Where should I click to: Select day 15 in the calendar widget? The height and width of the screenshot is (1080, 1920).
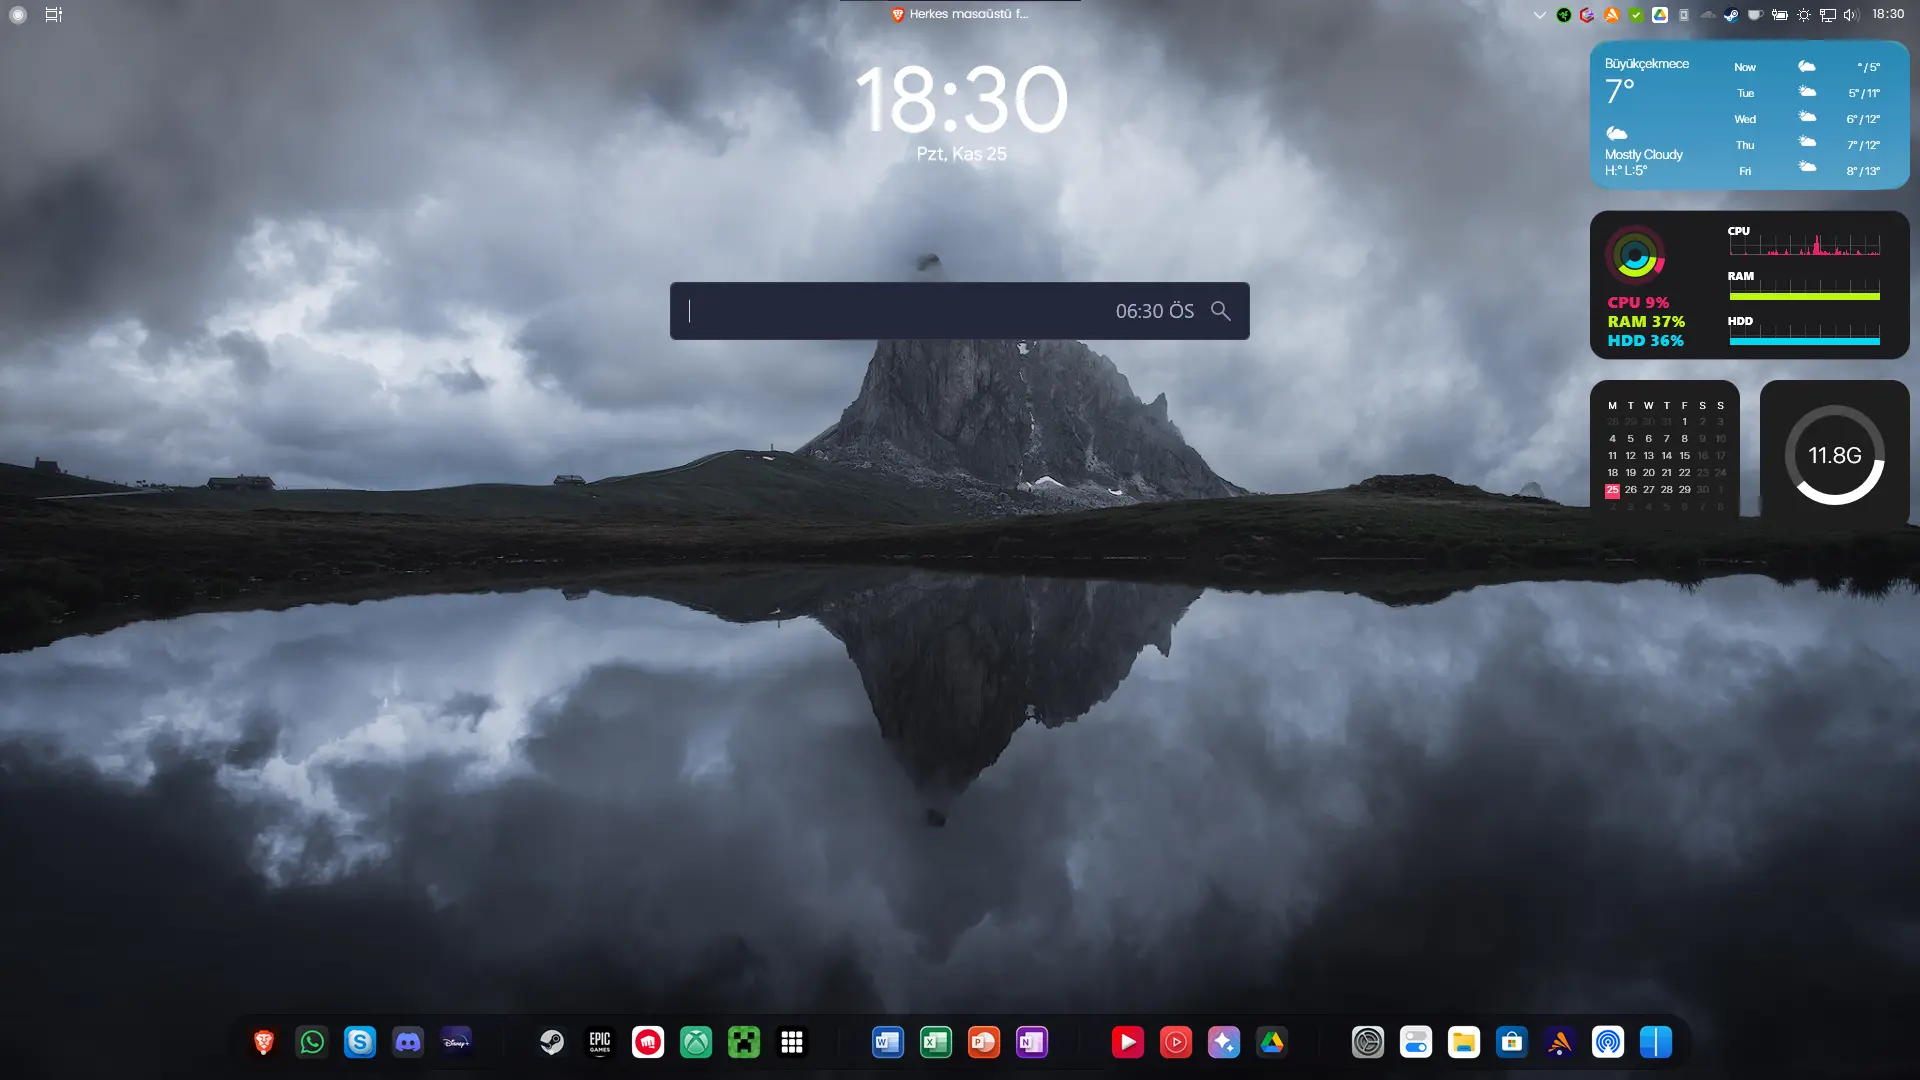pos(1685,456)
